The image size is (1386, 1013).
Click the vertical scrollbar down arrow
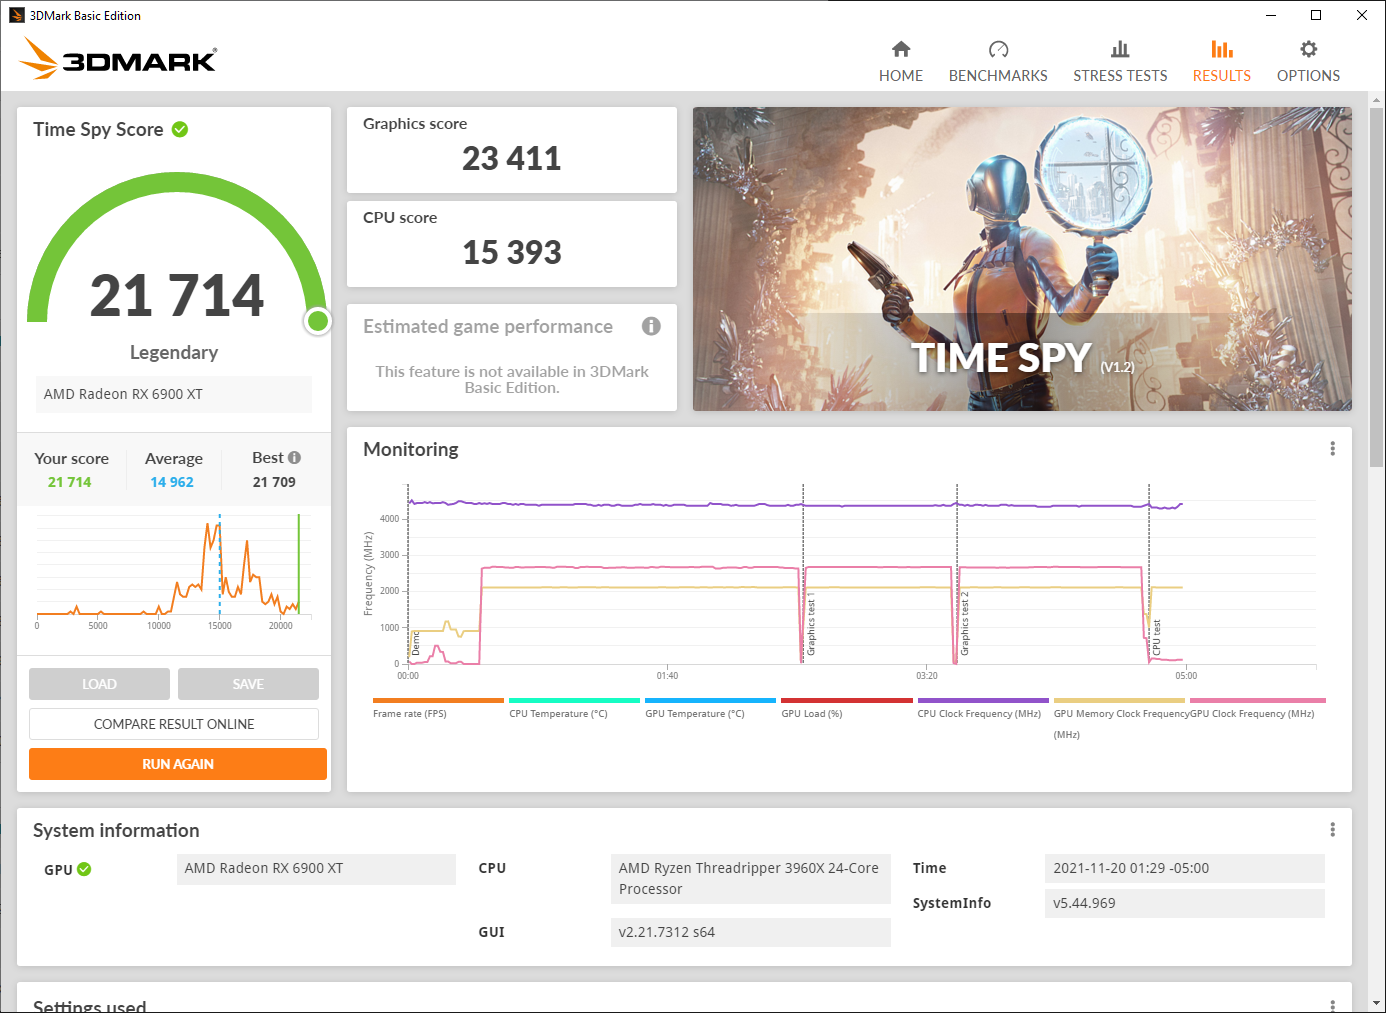pos(1377,1003)
